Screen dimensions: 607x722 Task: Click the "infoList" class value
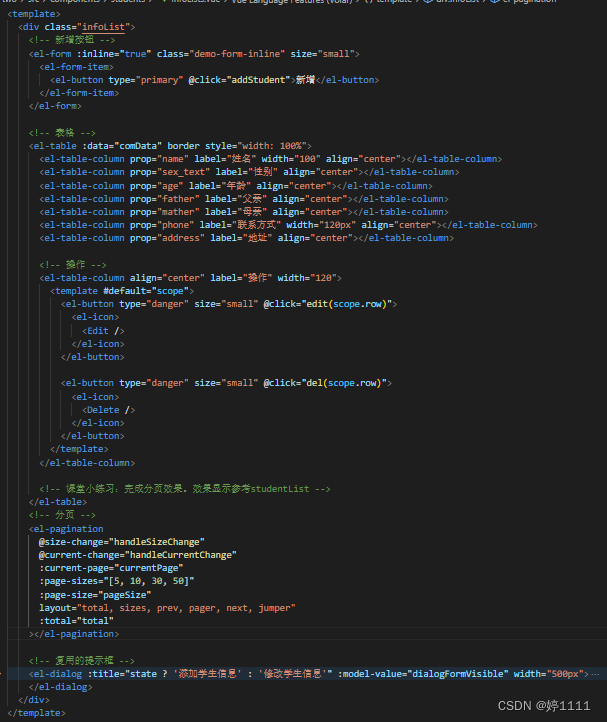[103, 27]
